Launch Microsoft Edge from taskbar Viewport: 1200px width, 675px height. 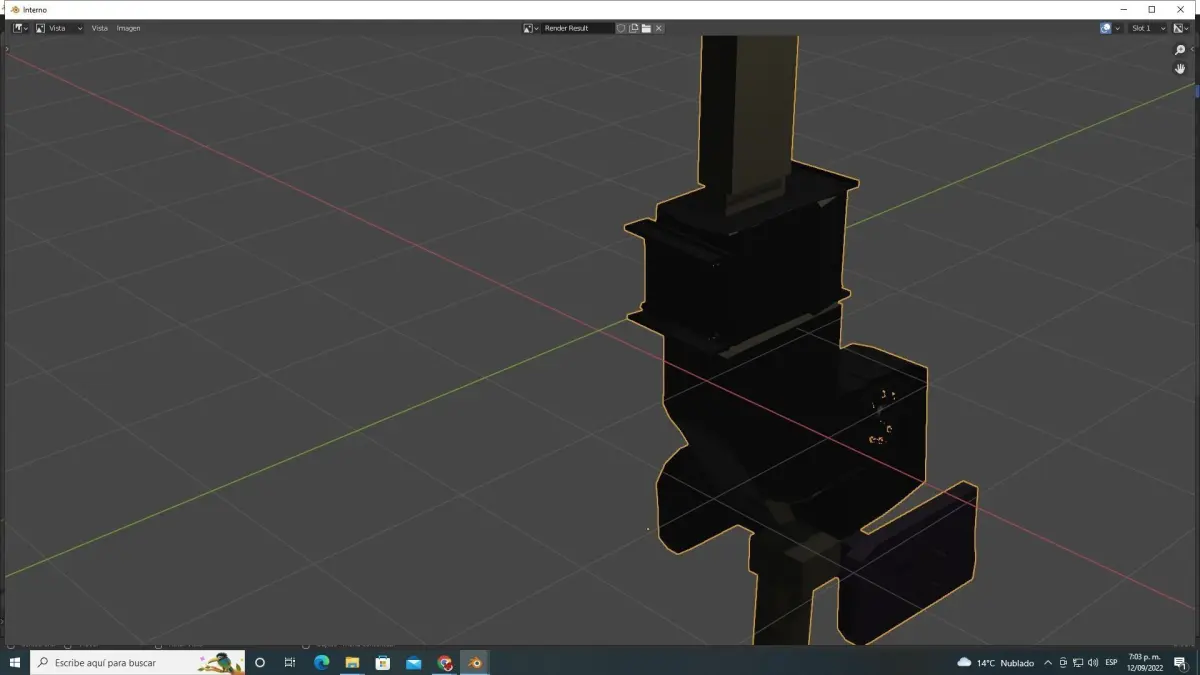(321, 662)
